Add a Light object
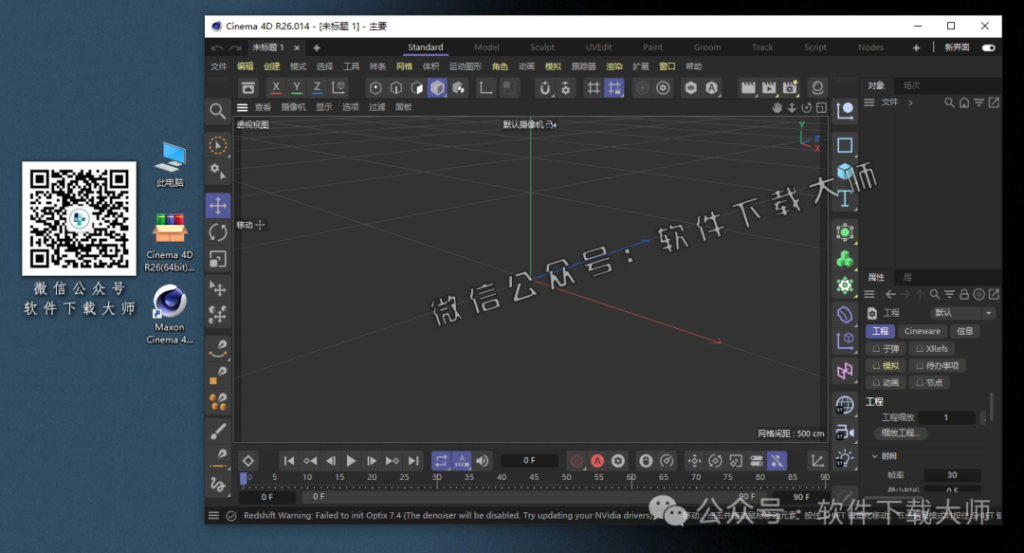The width and height of the screenshot is (1024, 553). point(845,458)
